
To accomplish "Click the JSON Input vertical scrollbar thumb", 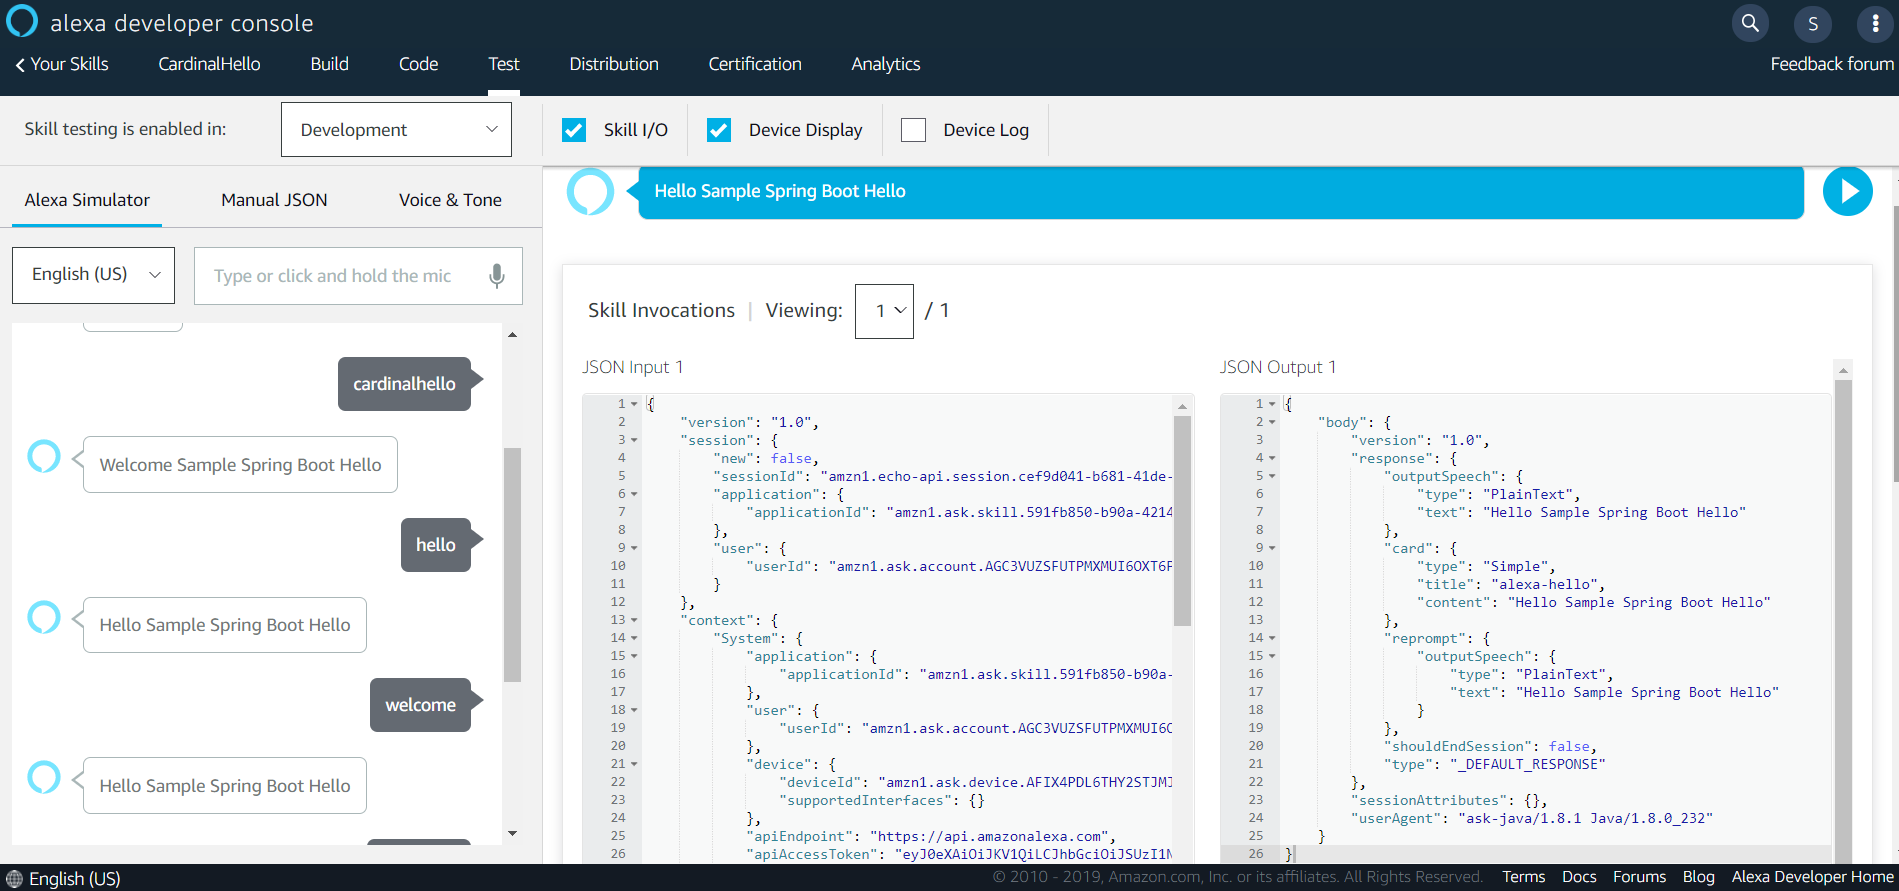I will coord(1182,520).
